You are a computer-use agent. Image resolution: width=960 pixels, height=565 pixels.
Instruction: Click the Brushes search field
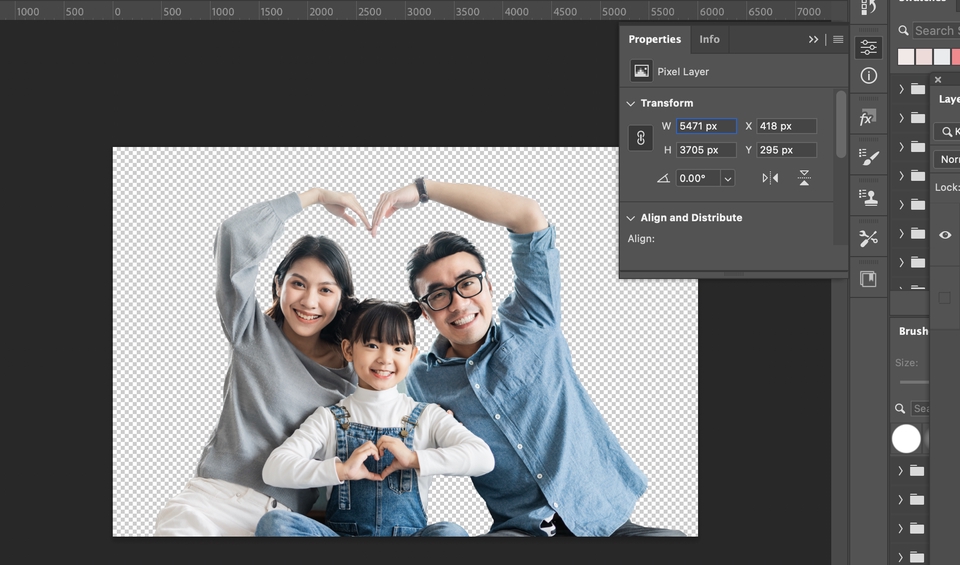920,408
